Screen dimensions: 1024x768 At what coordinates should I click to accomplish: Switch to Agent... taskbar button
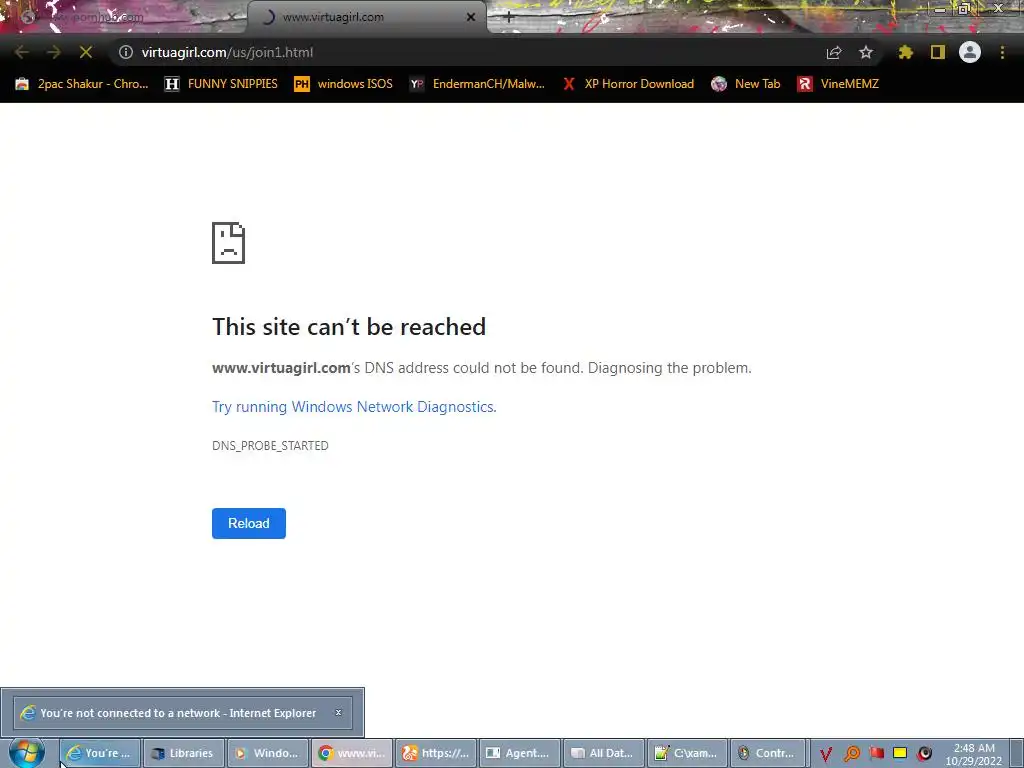pyautogui.click(x=519, y=753)
